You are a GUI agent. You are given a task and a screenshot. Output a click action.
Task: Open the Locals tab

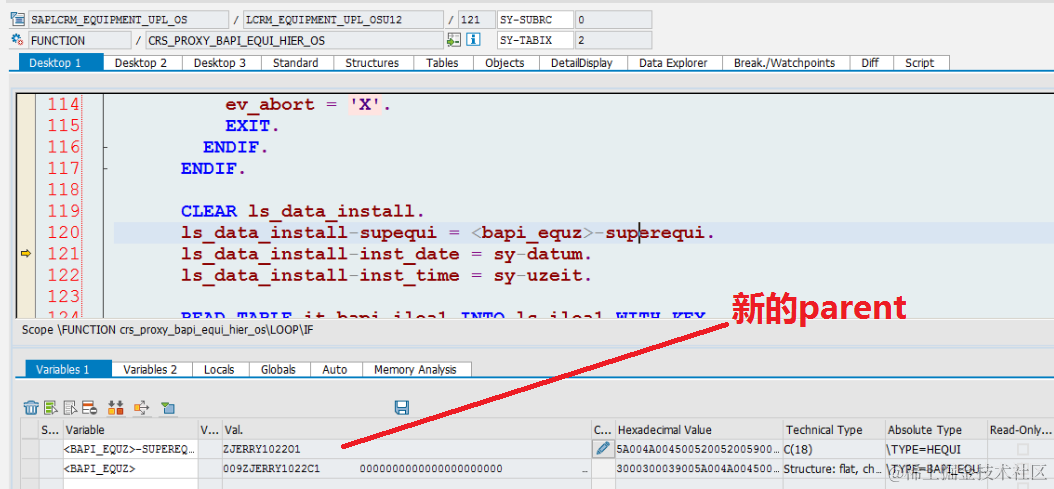pos(219,369)
